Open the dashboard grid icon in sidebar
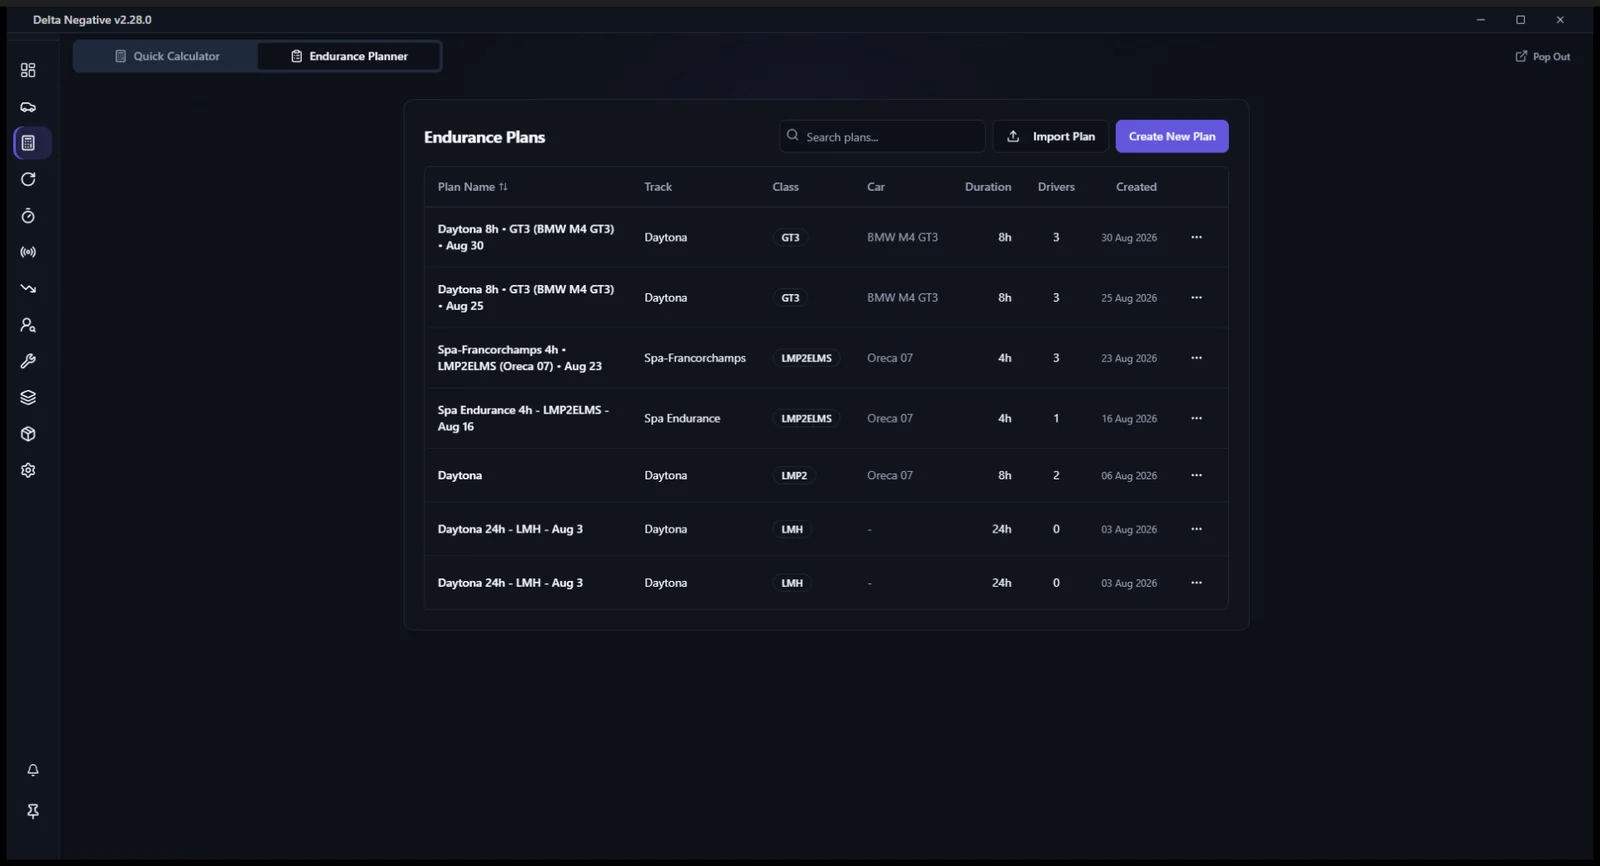The image size is (1600, 866). click(28, 70)
